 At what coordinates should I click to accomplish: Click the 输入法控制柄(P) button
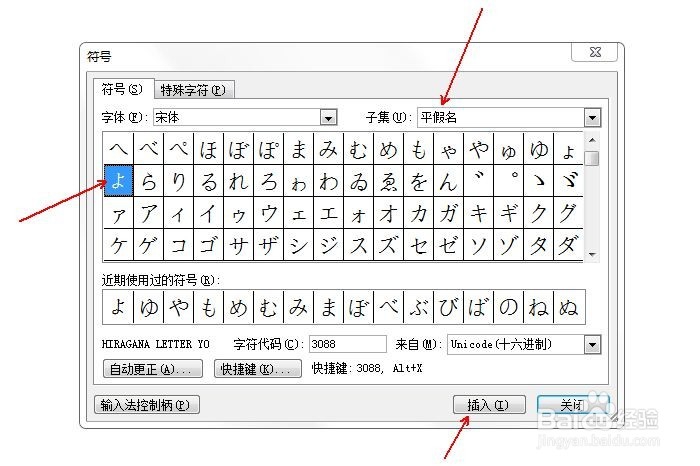pos(147,405)
